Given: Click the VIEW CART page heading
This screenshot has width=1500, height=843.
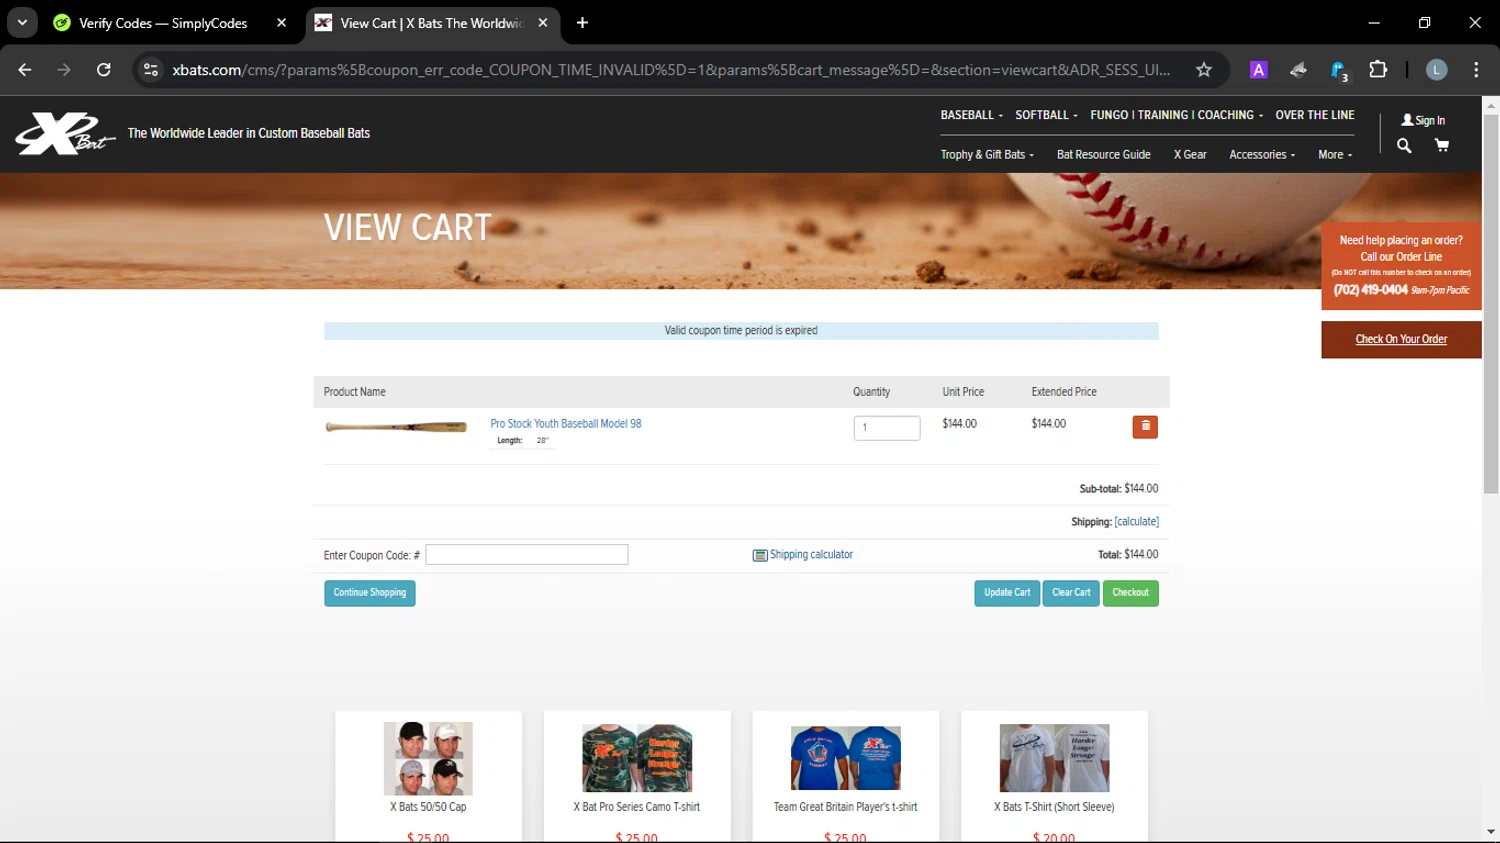Looking at the screenshot, I should click(408, 228).
